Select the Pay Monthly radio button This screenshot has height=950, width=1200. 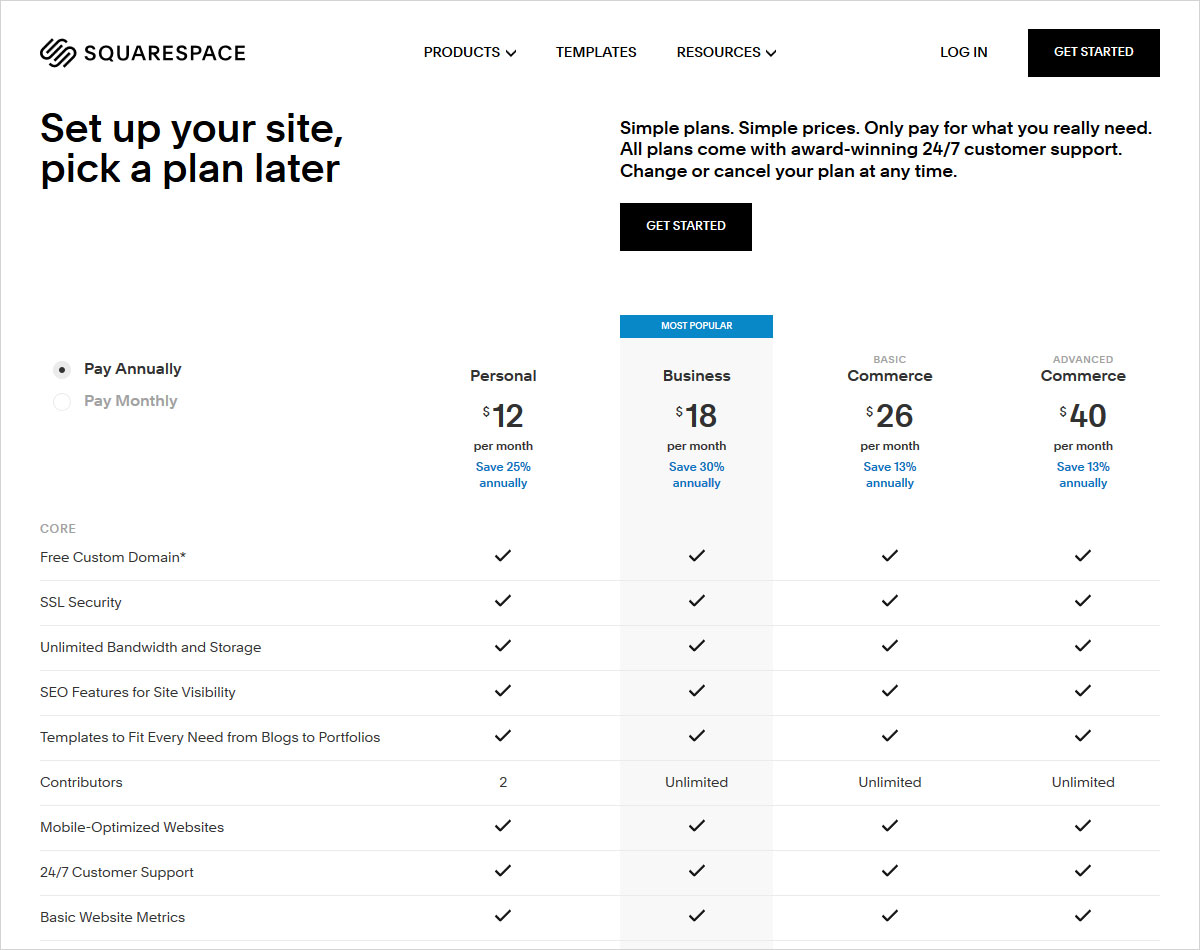point(62,402)
